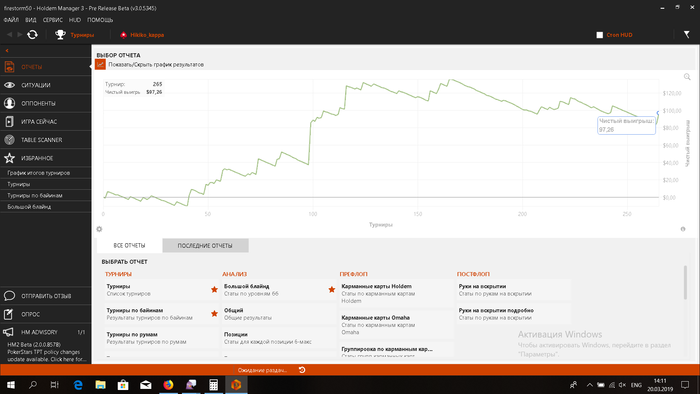Go forward with the right arrow

pos(20,34)
